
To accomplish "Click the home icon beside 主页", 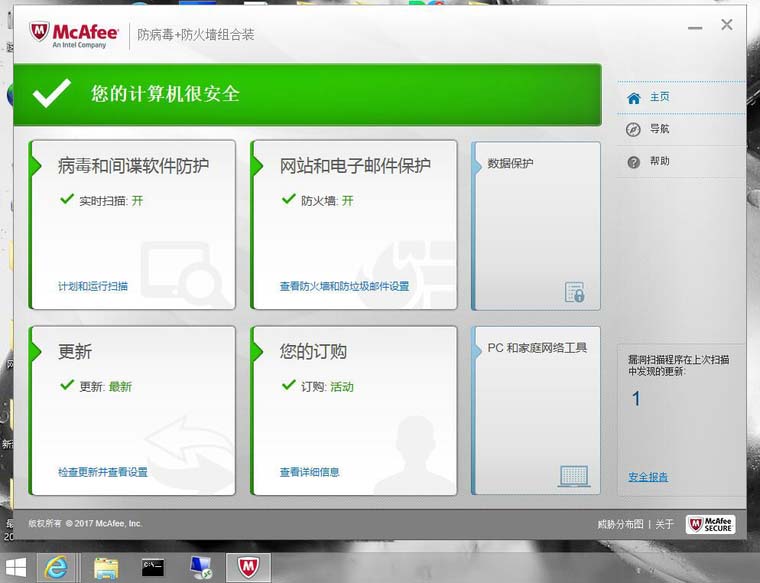I will click(633, 98).
